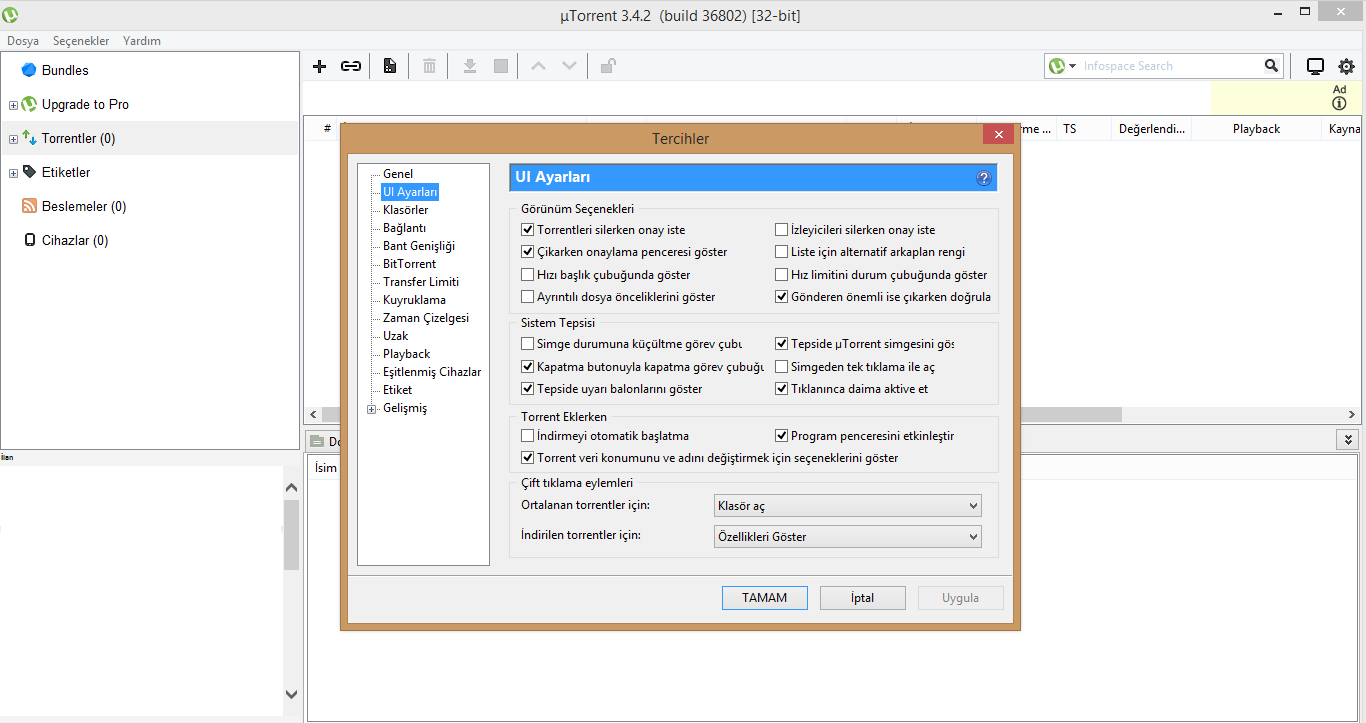Select Eşitlenmiş Cihazlar in preferences tree

[432, 372]
